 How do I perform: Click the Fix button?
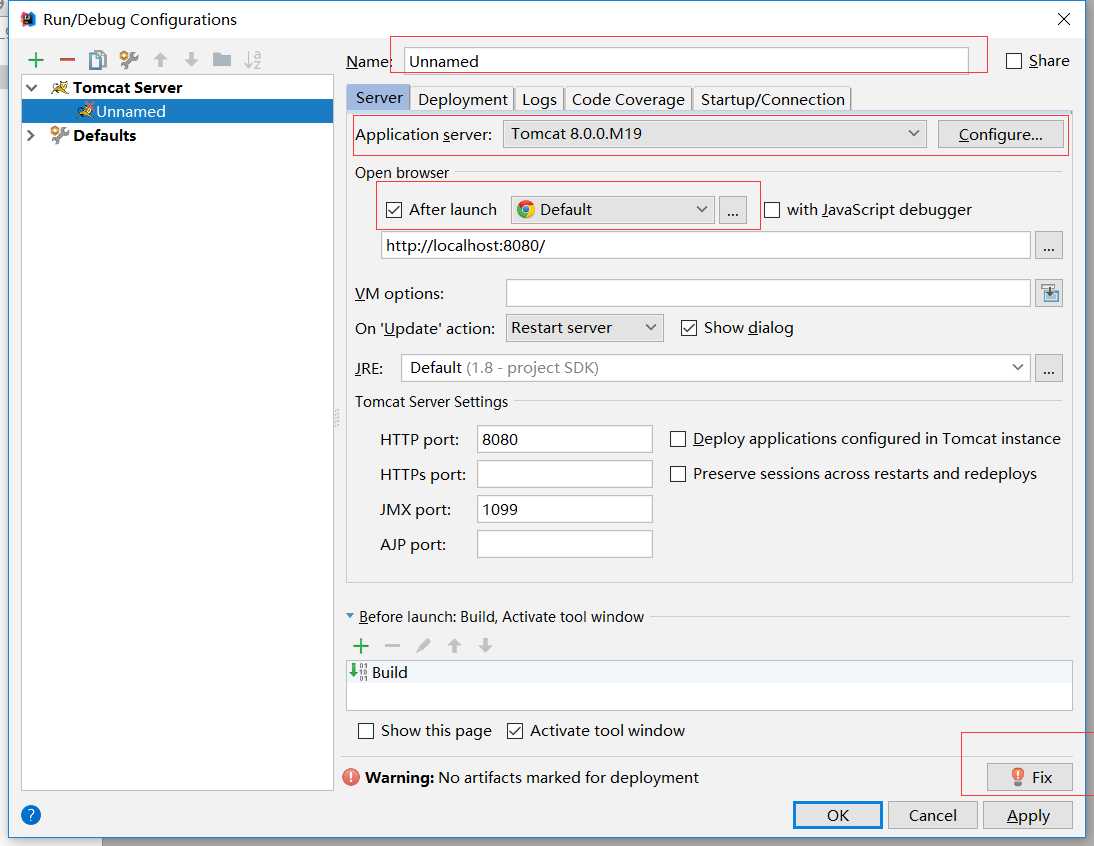point(1030,777)
